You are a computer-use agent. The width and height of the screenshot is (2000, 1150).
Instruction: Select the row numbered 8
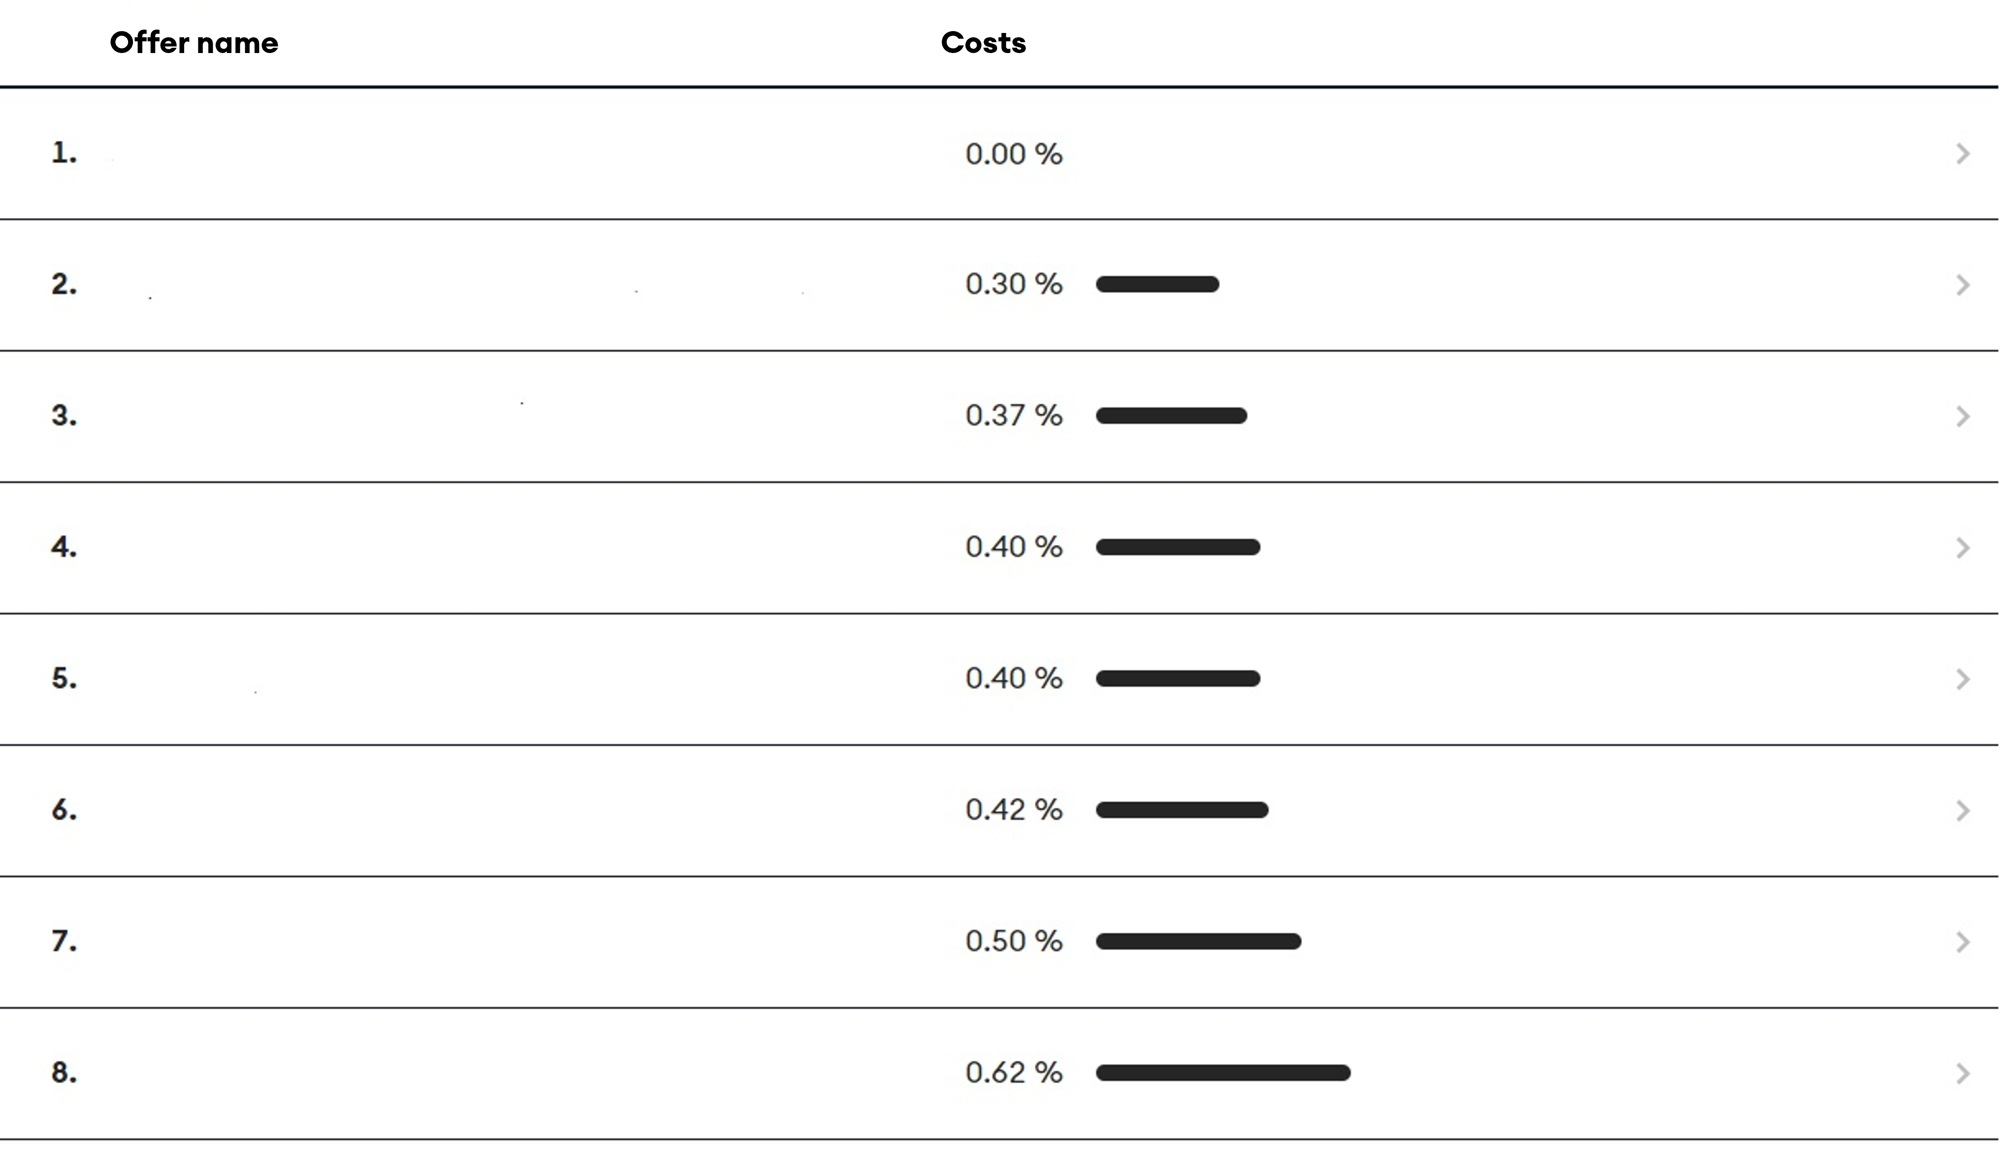tap(63, 1072)
